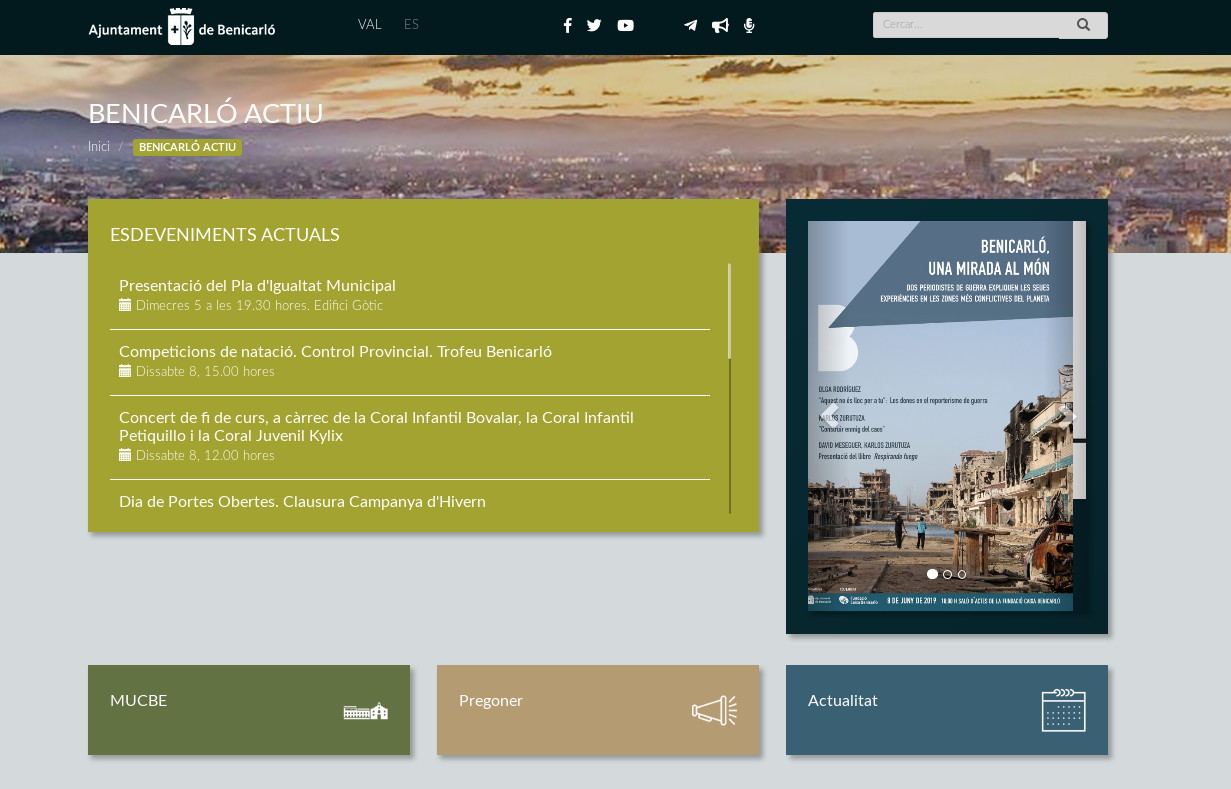Open the MUCBE tile
This screenshot has height=789, width=1231.
(249, 710)
